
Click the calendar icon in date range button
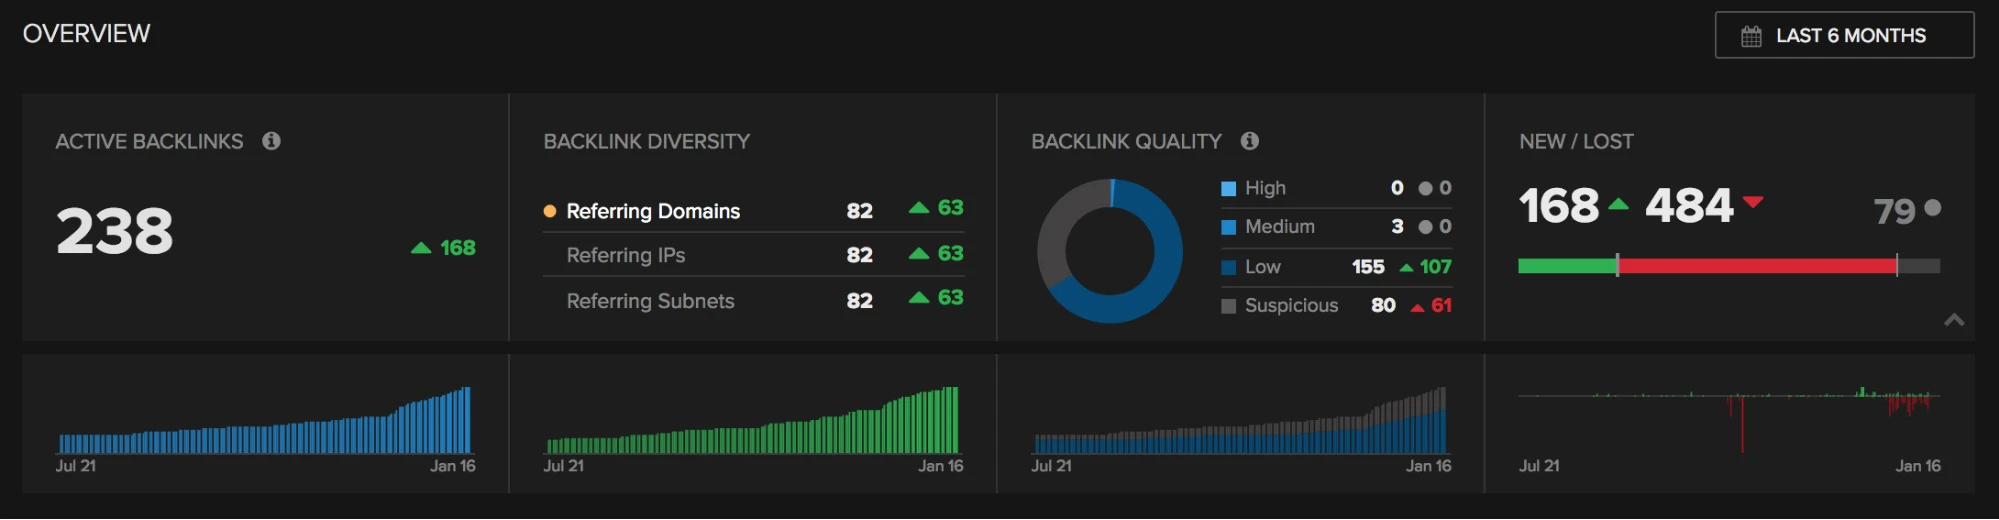(x=1751, y=36)
